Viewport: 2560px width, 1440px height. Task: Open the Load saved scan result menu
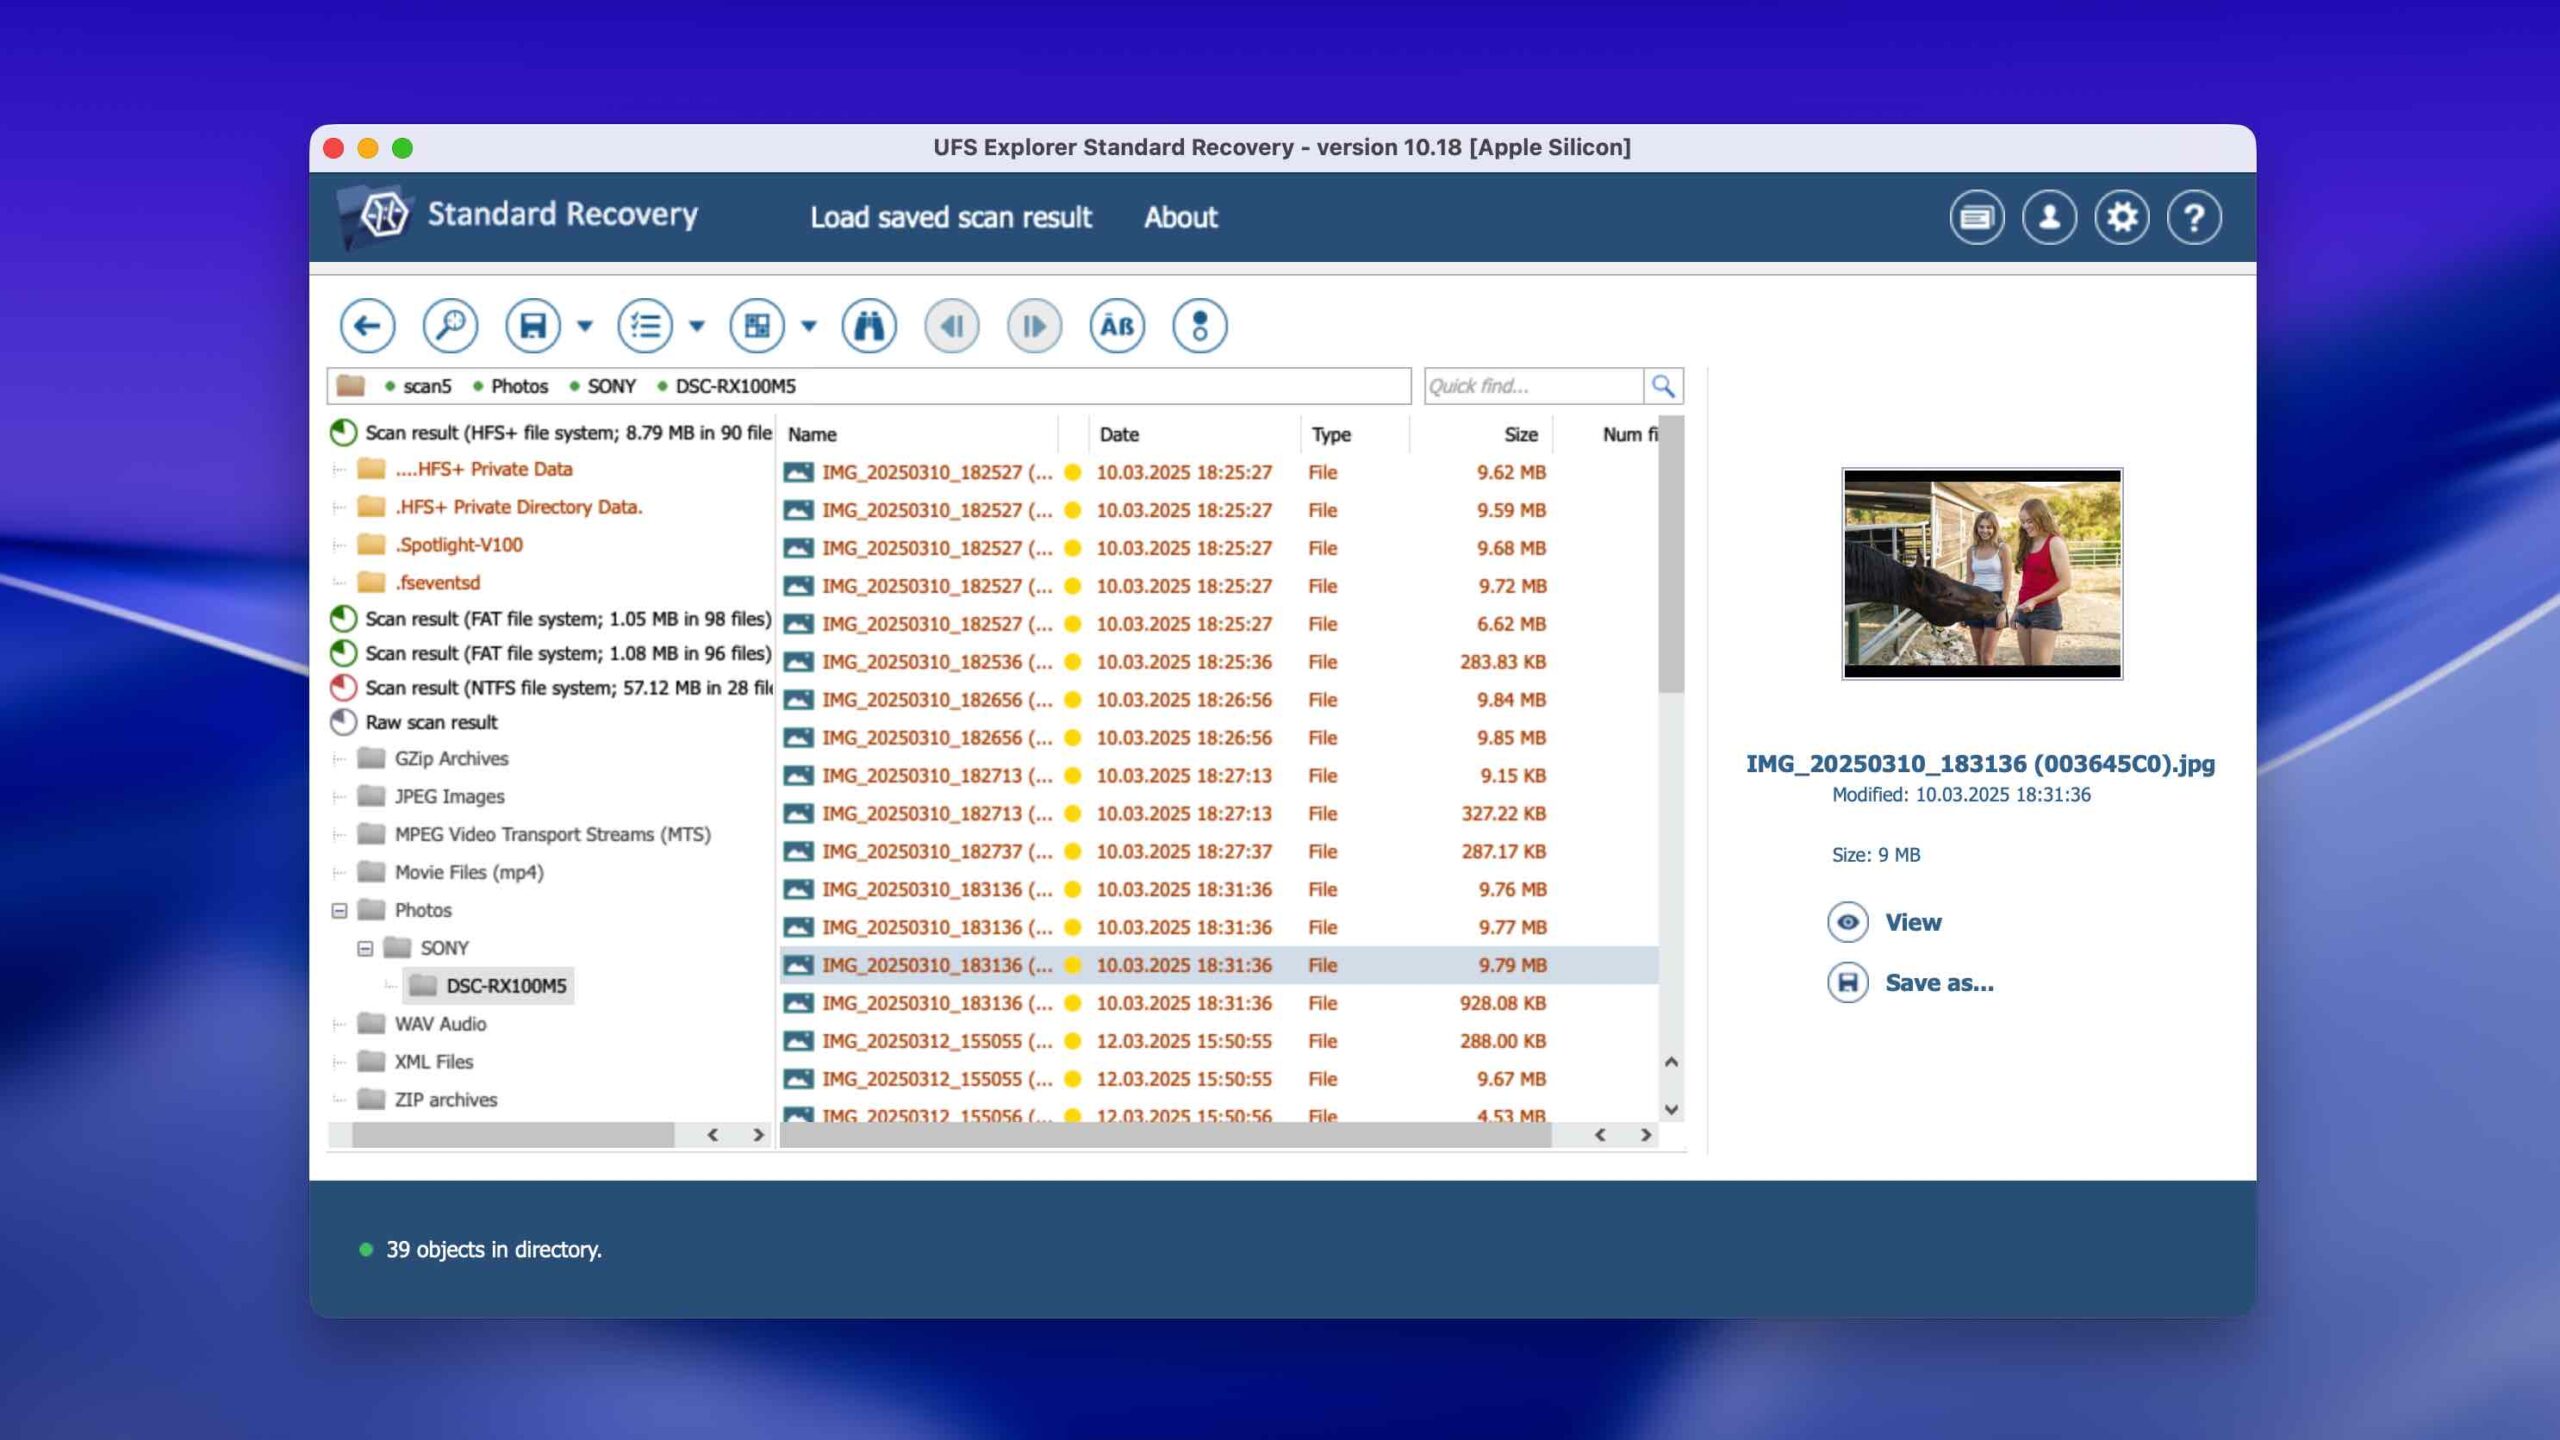point(950,217)
